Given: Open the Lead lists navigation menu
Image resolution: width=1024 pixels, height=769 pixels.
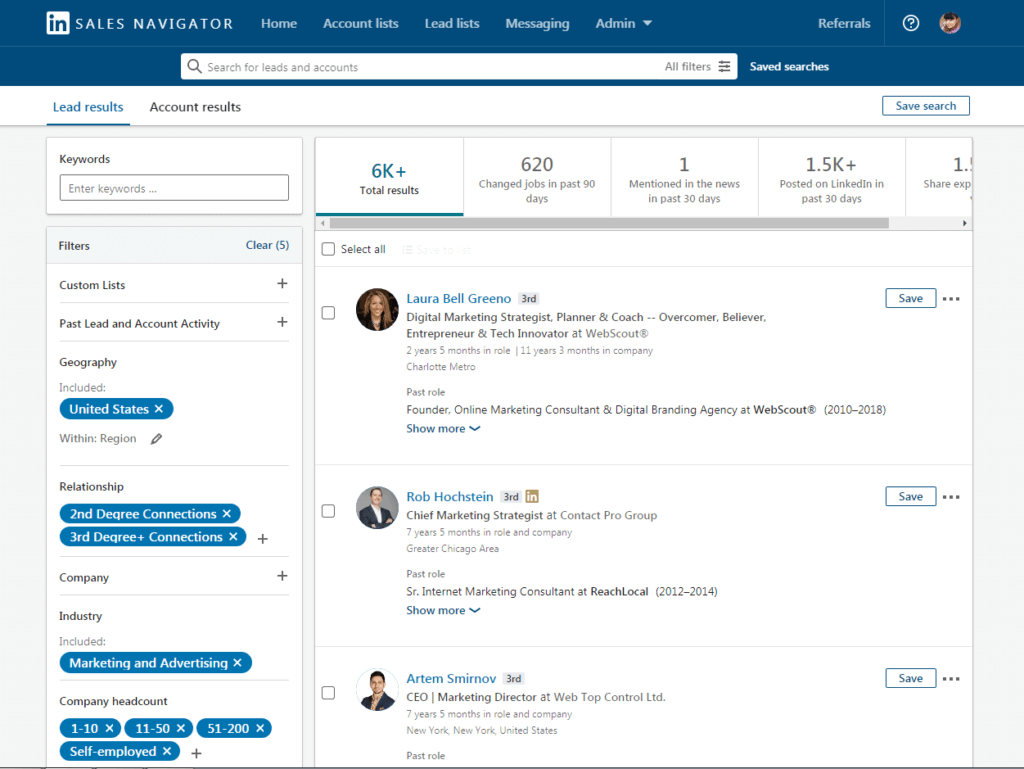Looking at the screenshot, I should click(x=452, y=22).
